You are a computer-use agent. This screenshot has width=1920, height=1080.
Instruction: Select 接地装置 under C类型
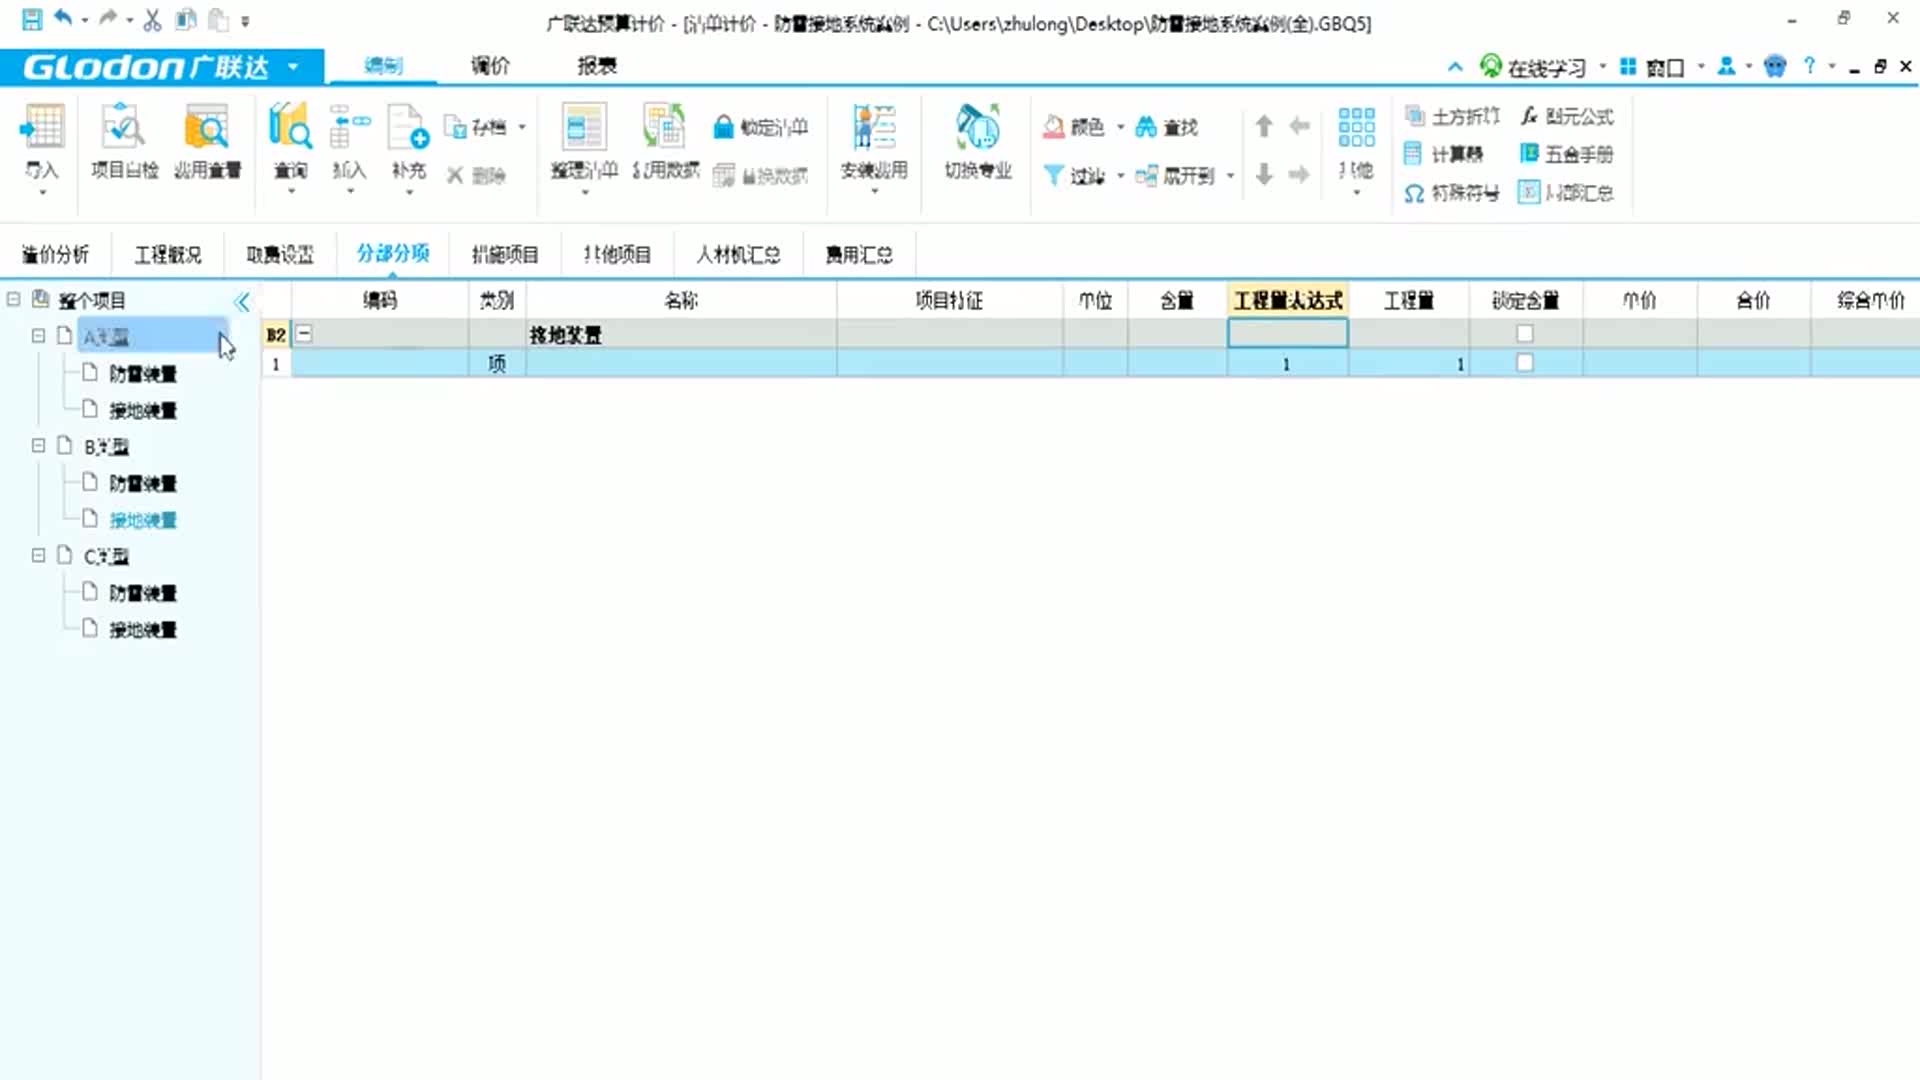click(x=143, y=630)
